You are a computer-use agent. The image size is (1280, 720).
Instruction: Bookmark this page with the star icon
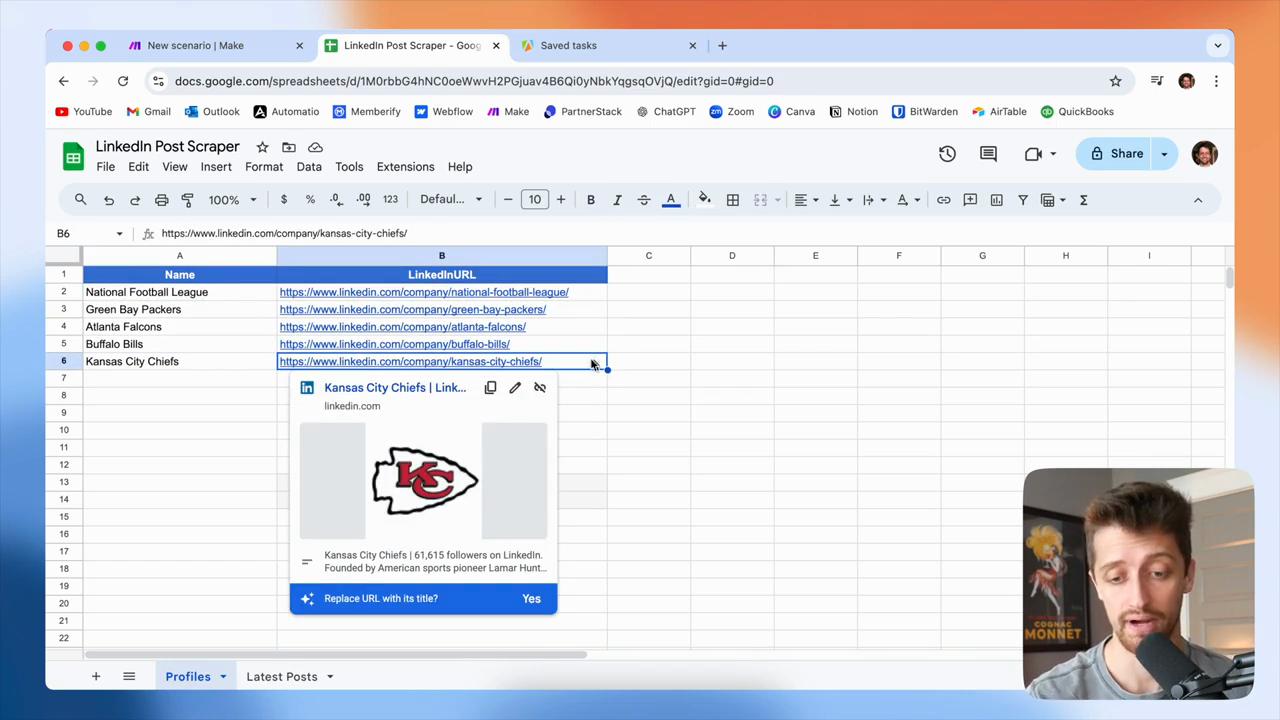pyautogui.click(x=1115, y=81)
